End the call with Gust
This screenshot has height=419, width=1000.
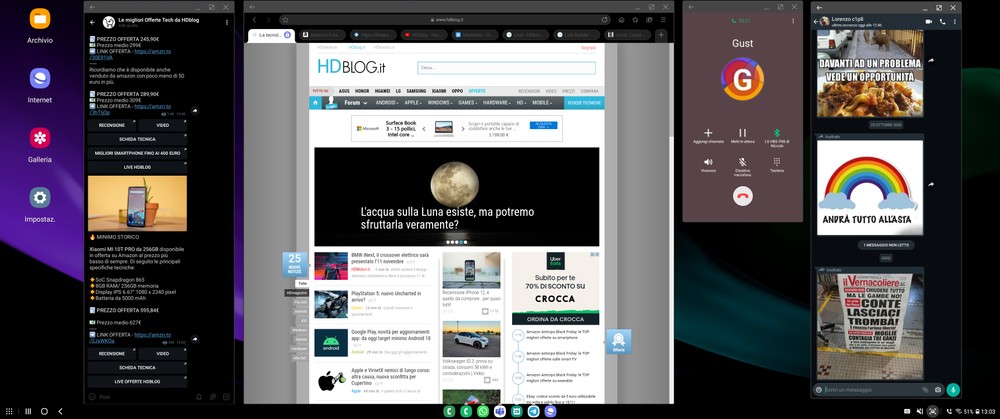[742, 196]
